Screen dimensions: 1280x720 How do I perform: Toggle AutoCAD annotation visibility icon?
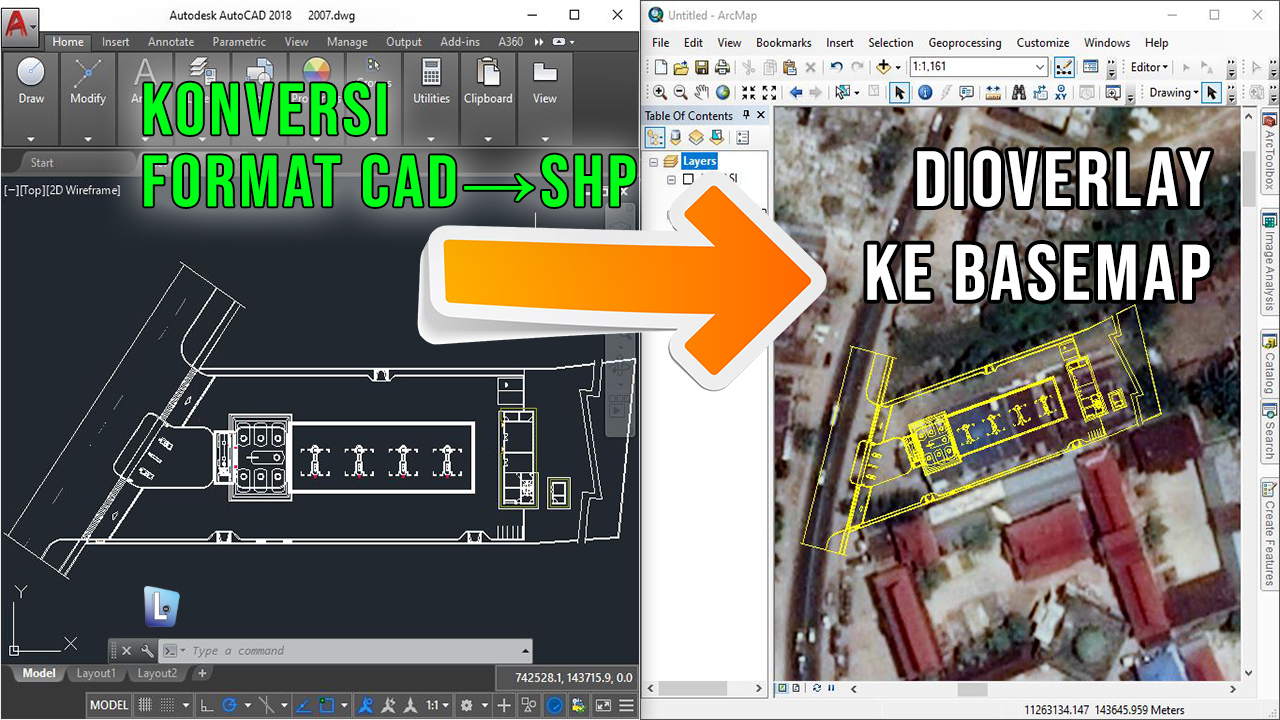tap(366, 705)
